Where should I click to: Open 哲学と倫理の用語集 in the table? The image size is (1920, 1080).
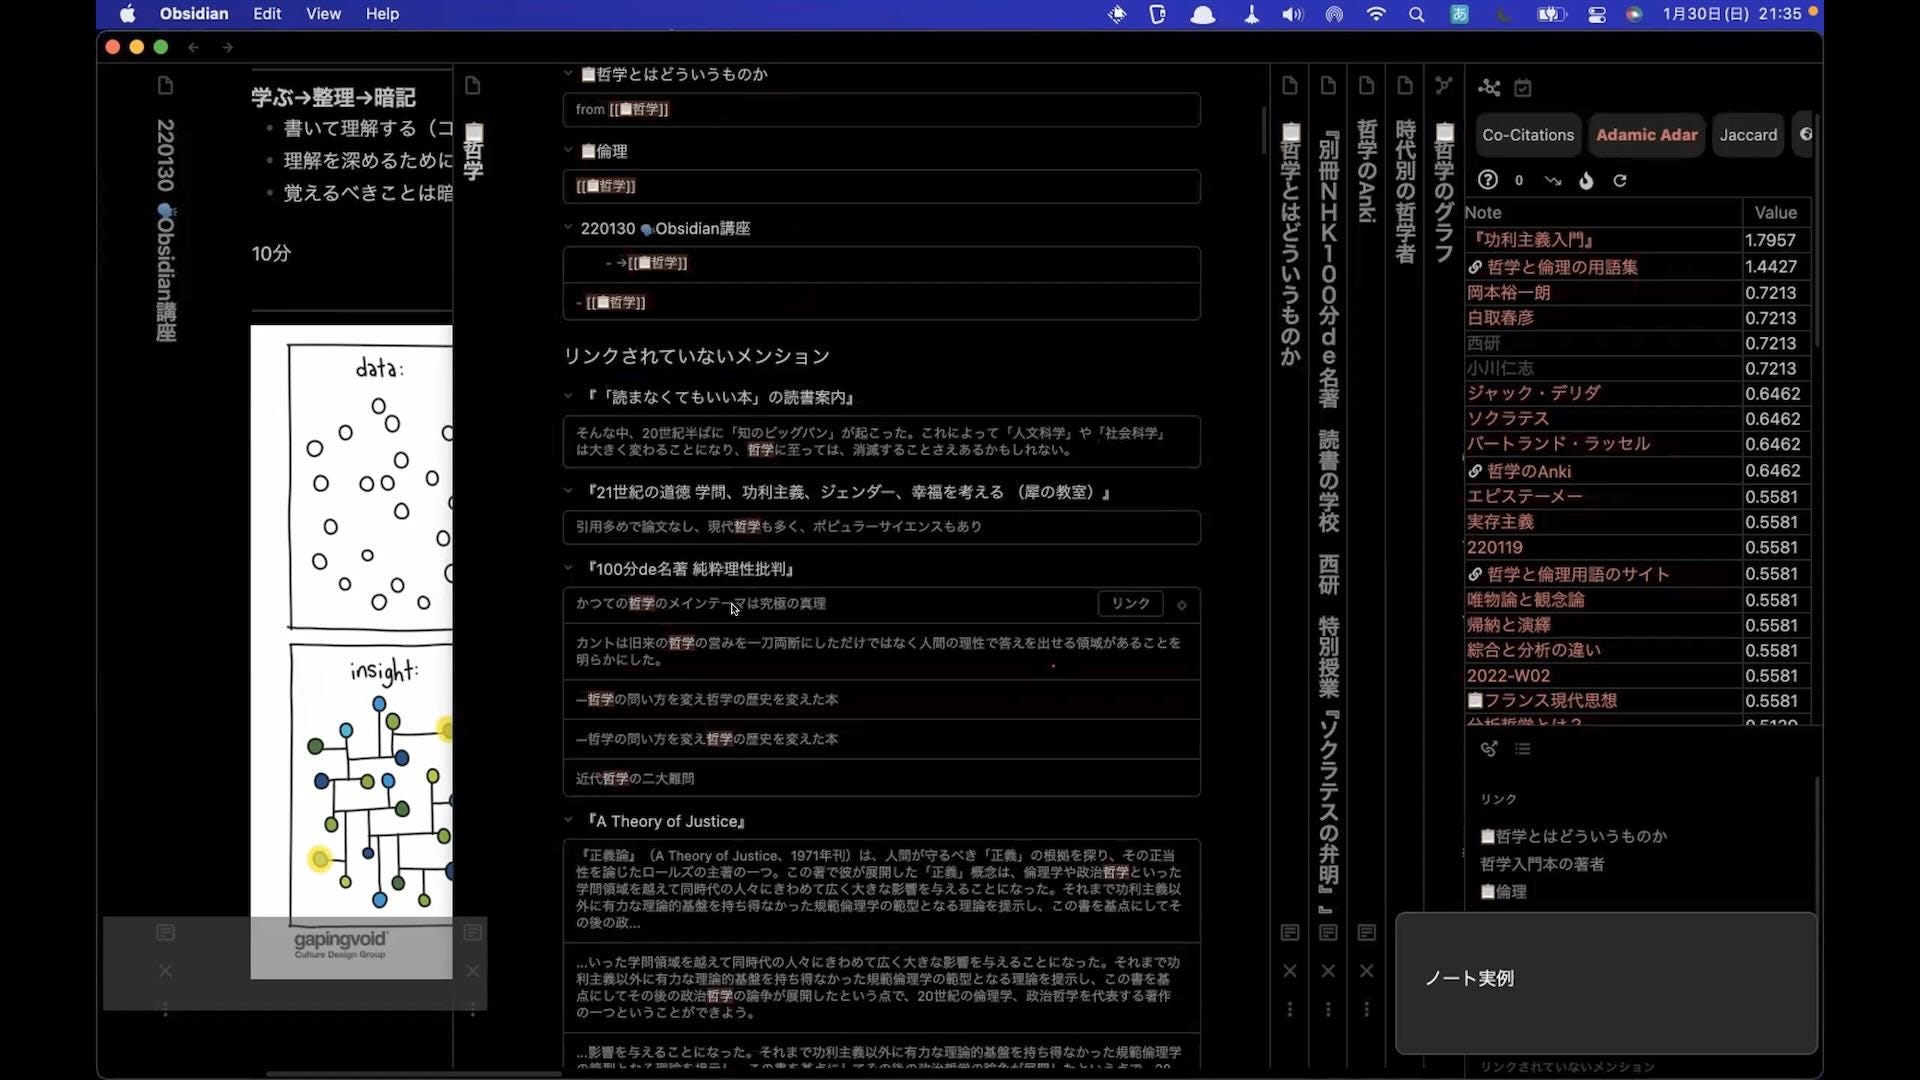click(x=1562, y=267)
